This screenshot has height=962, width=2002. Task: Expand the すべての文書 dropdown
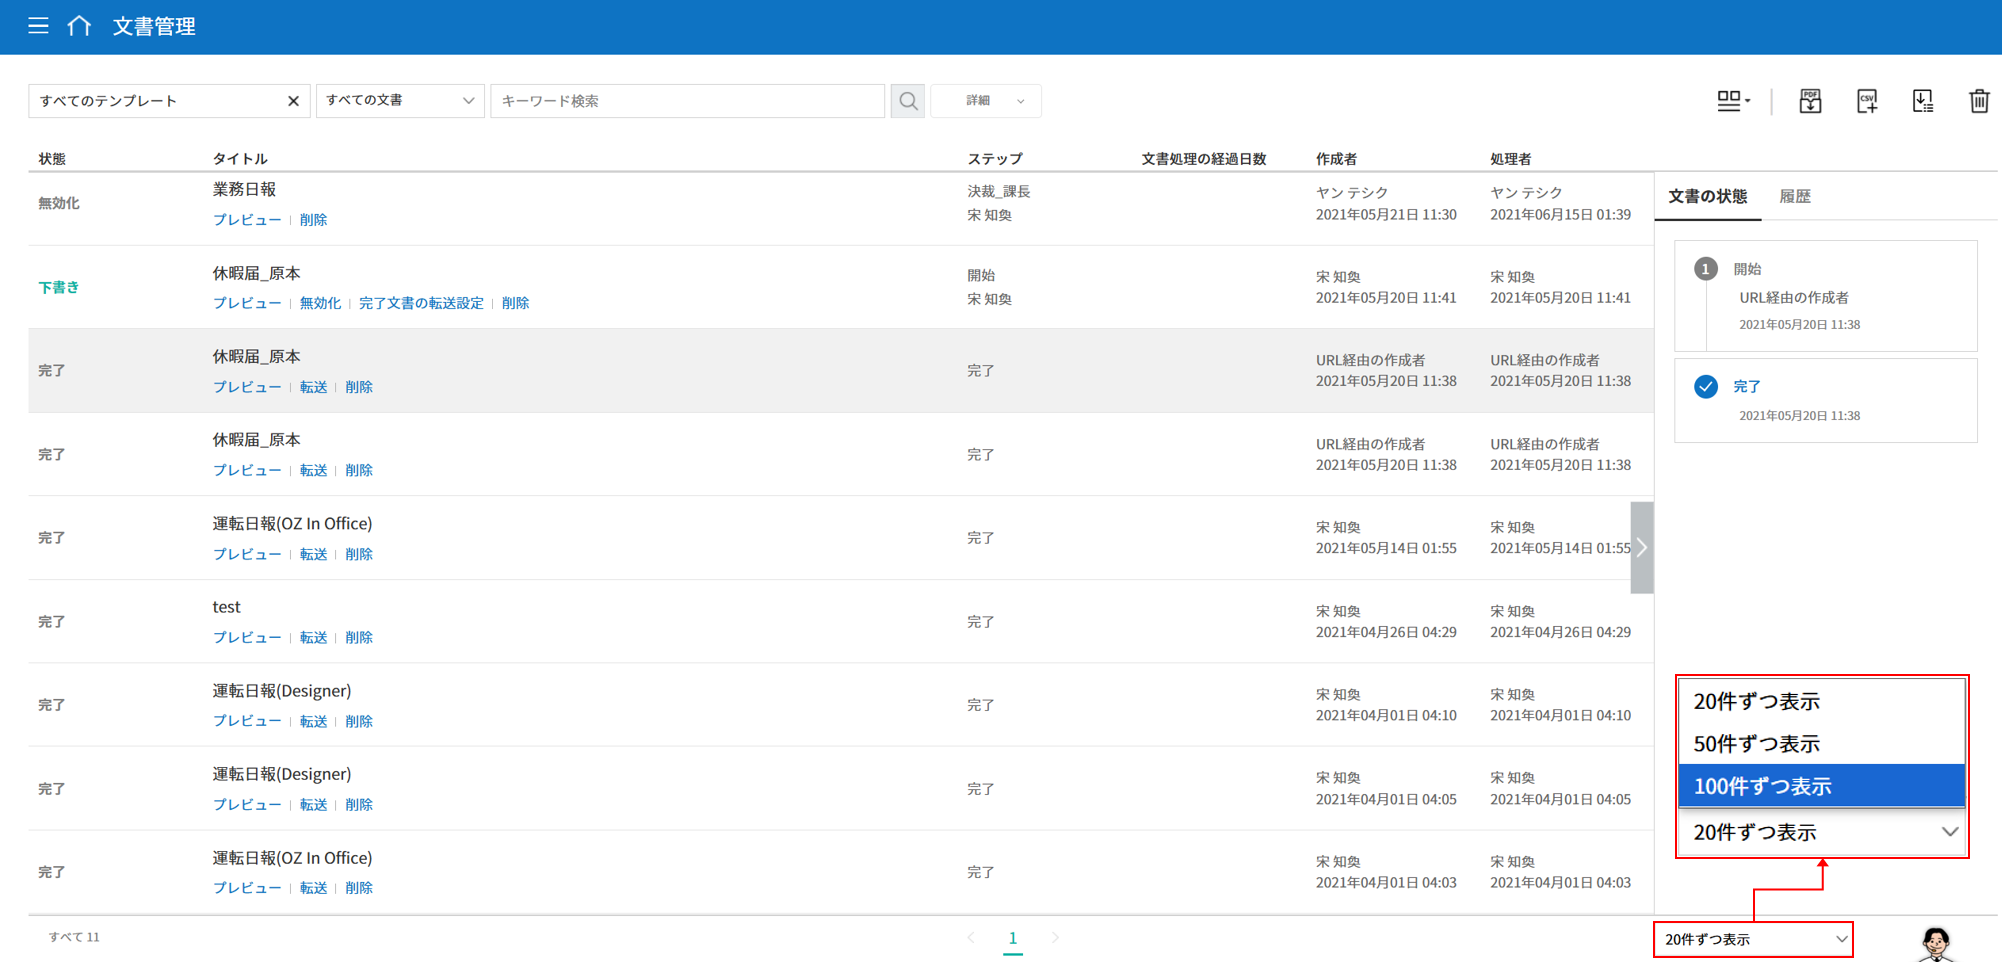400,101
